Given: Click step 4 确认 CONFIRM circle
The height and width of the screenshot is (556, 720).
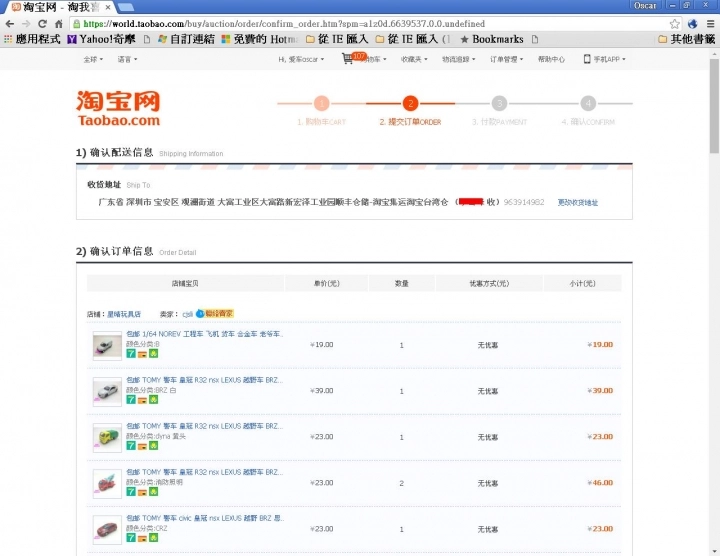Looking at the screenshot, I should 588,103.
